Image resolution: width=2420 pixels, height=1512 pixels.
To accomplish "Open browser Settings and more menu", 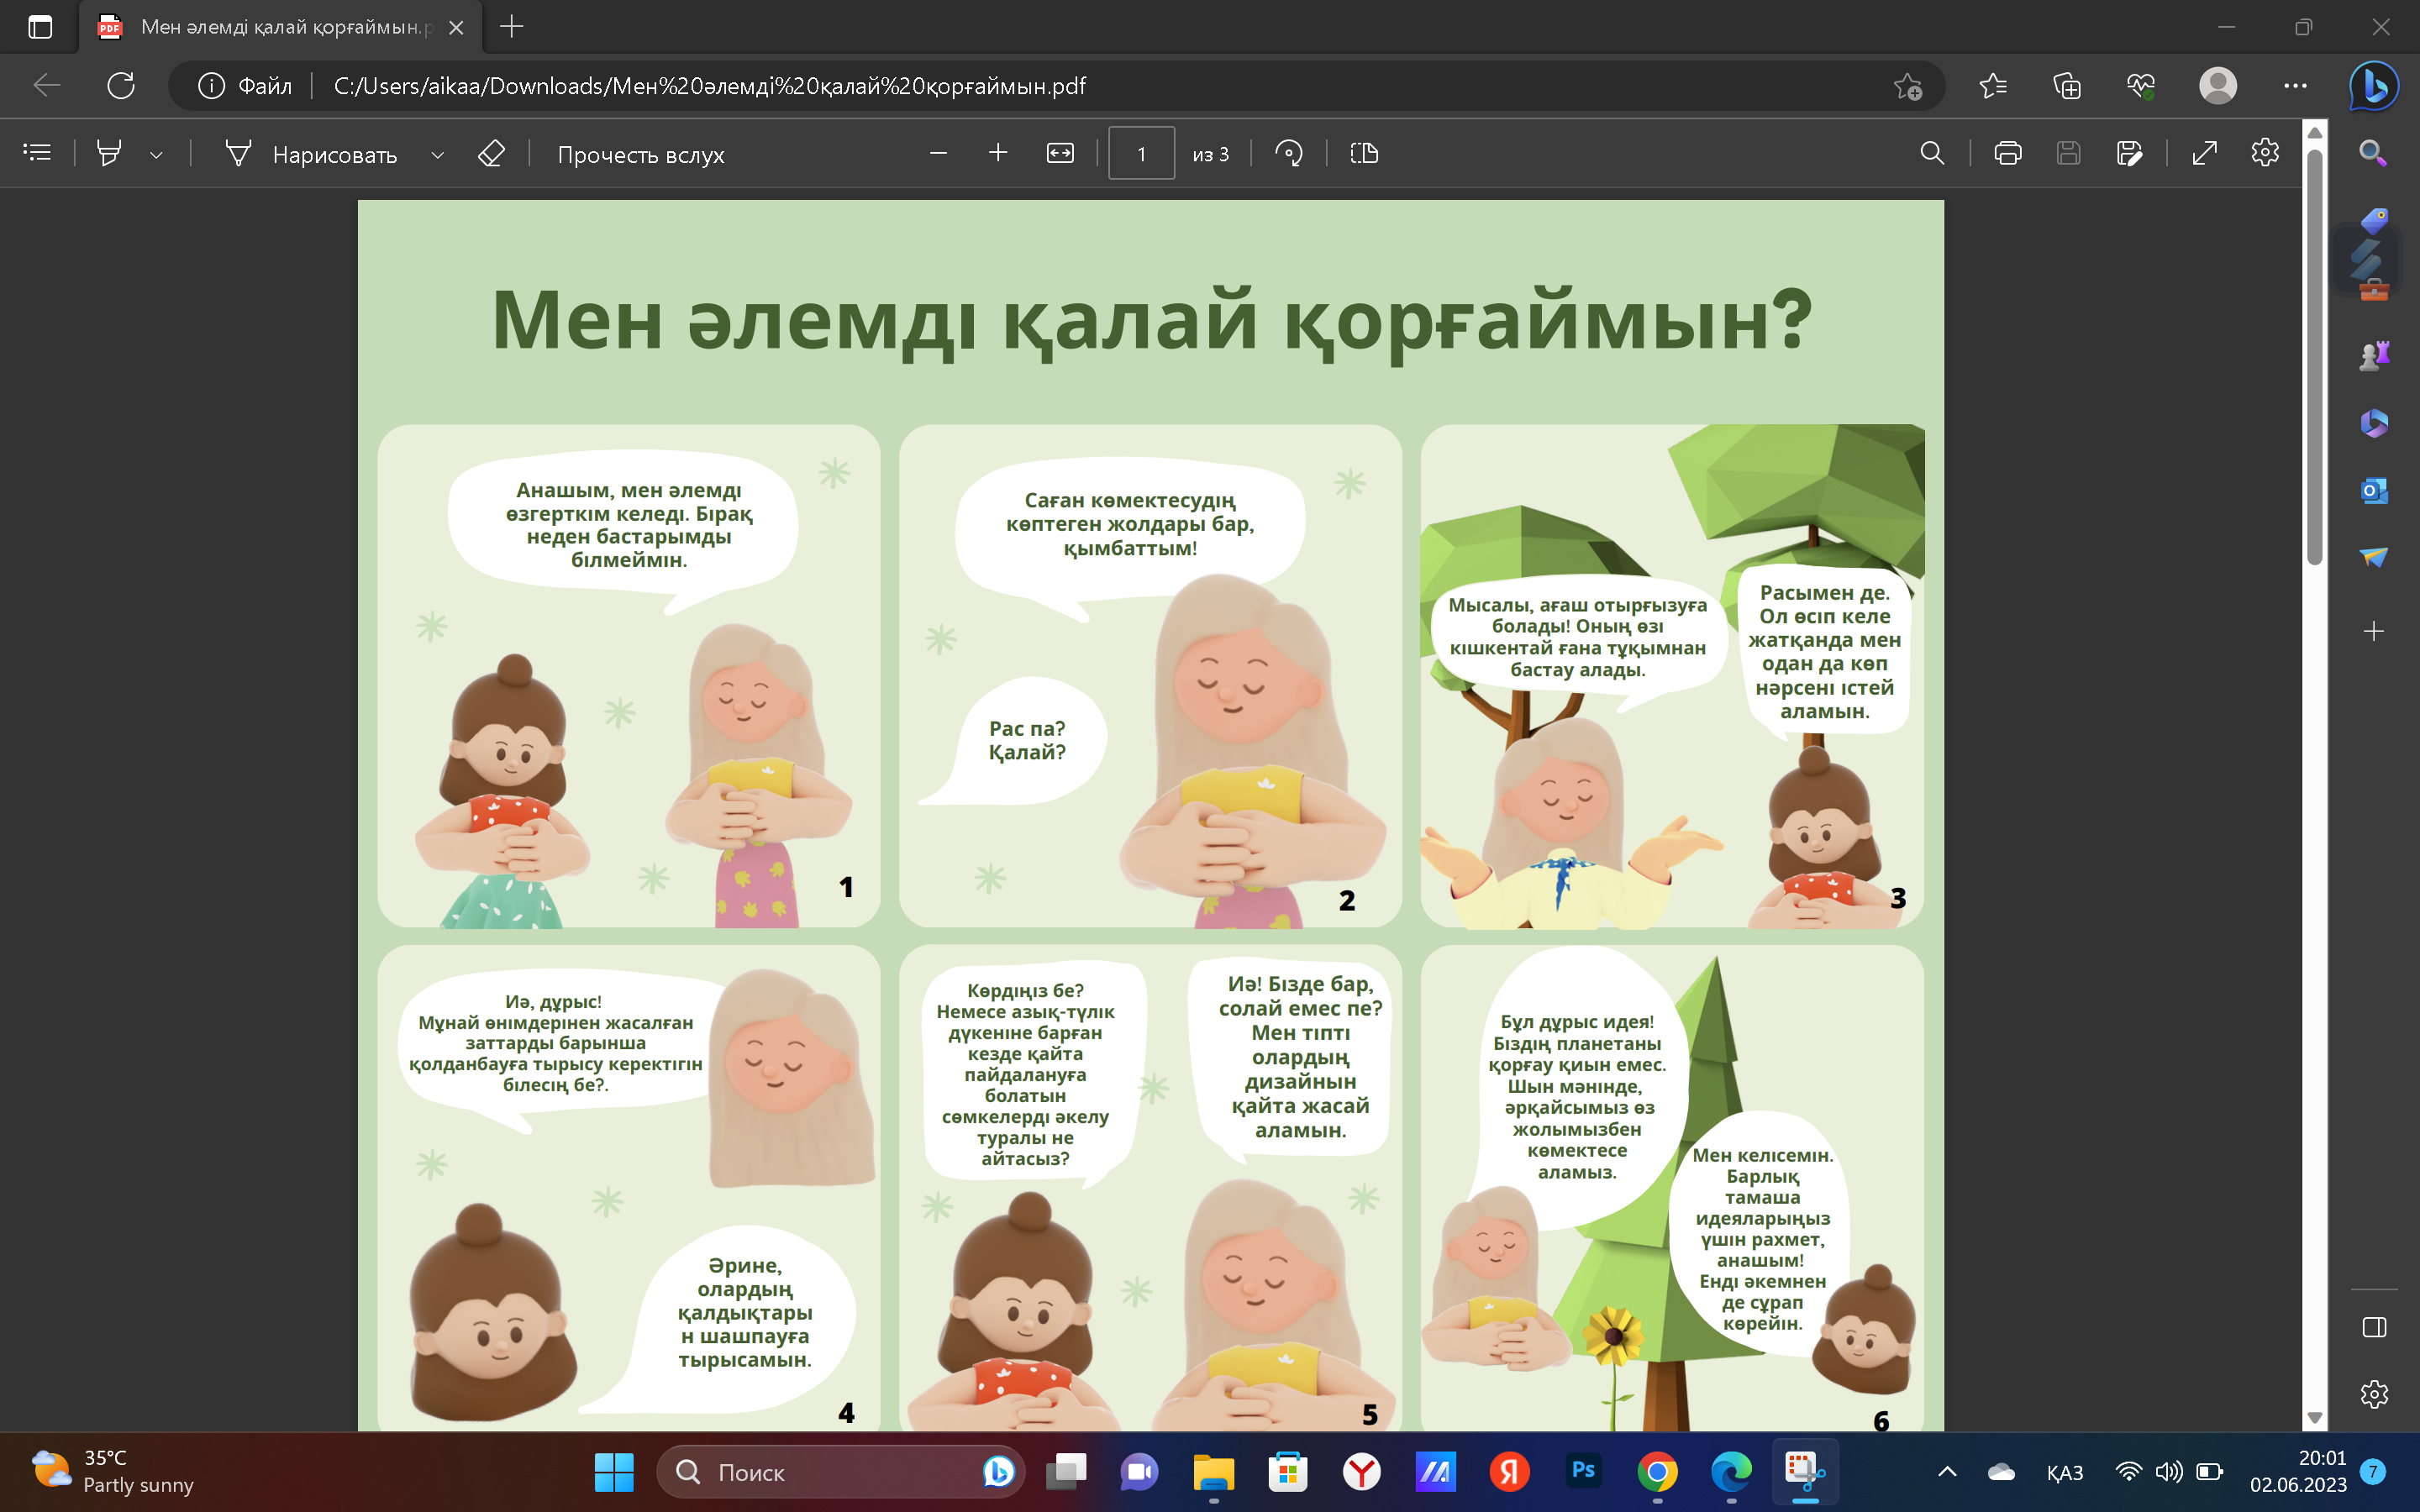I will tap(2295, 86).
